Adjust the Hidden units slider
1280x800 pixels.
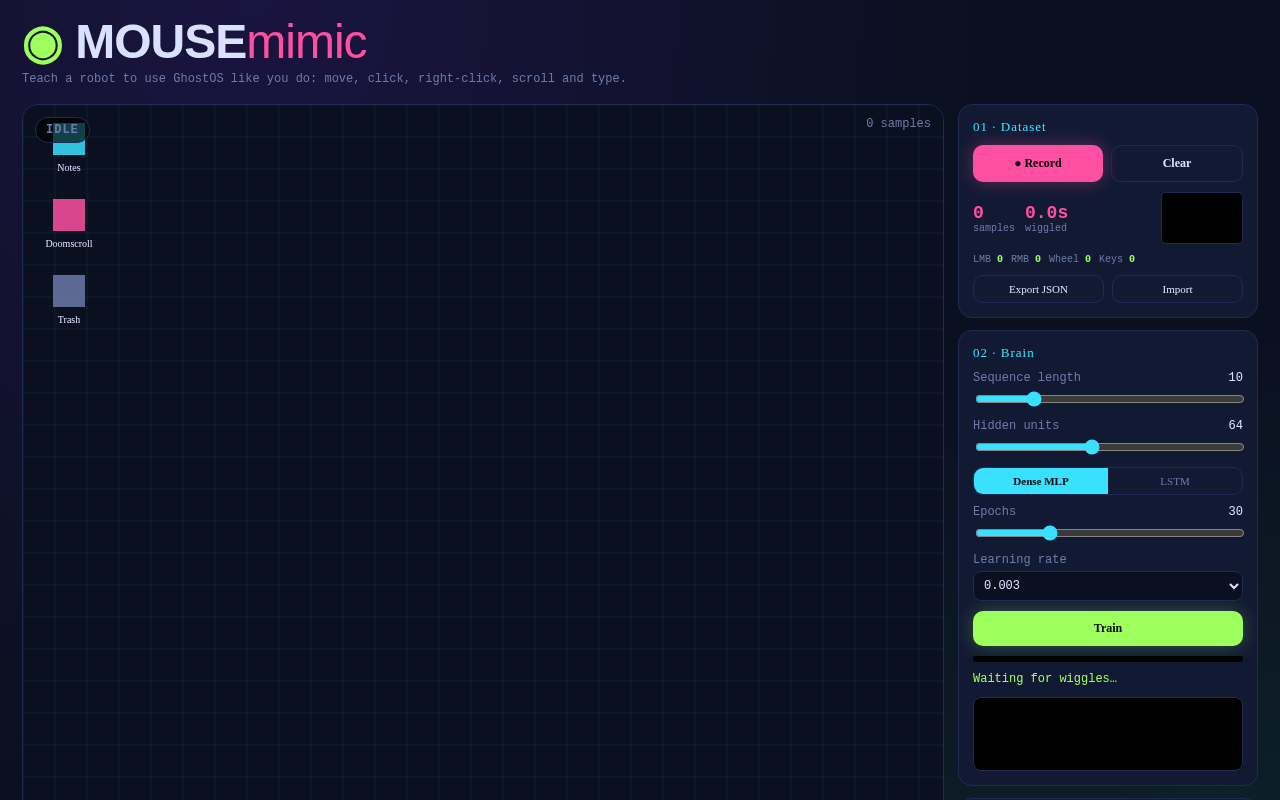[x=1110, y=447]
